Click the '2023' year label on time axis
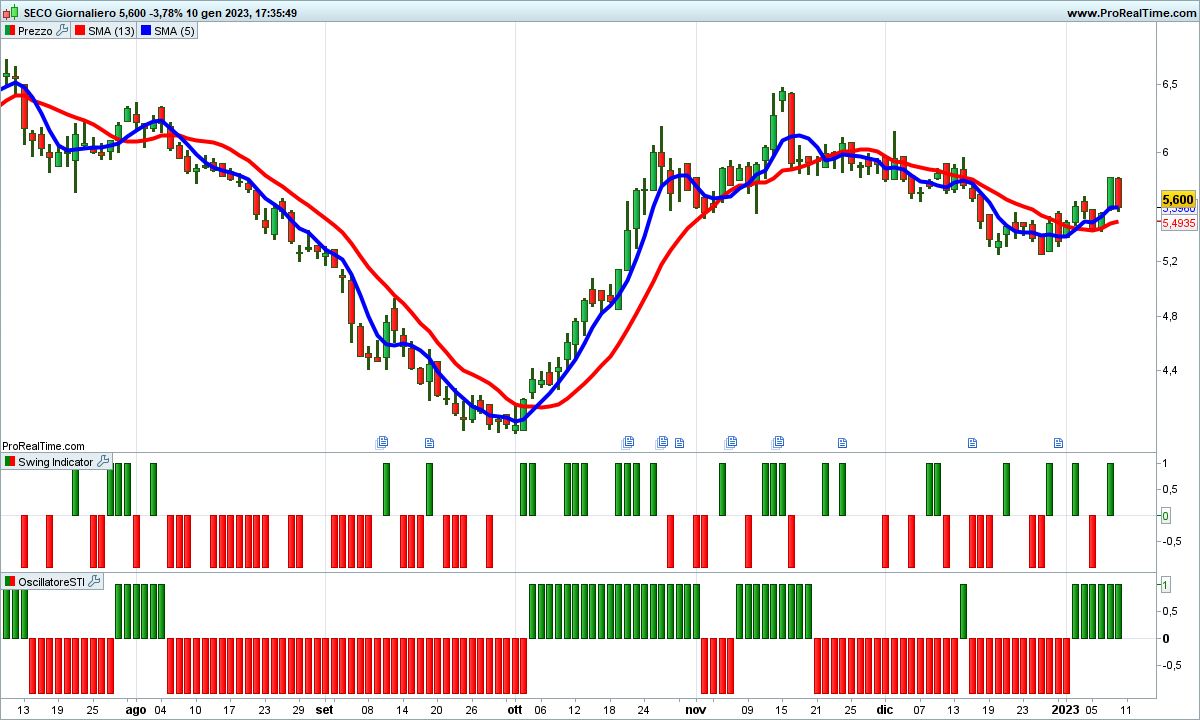The image size is (1200, 720). [x=1065, y=709]
